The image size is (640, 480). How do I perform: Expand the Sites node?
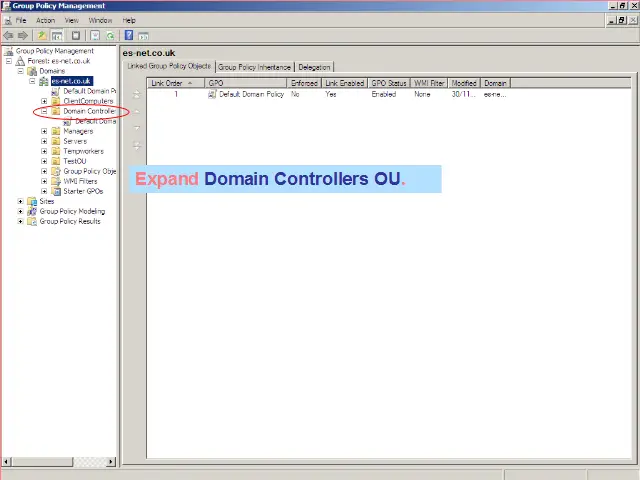click(x=20, y=201)
